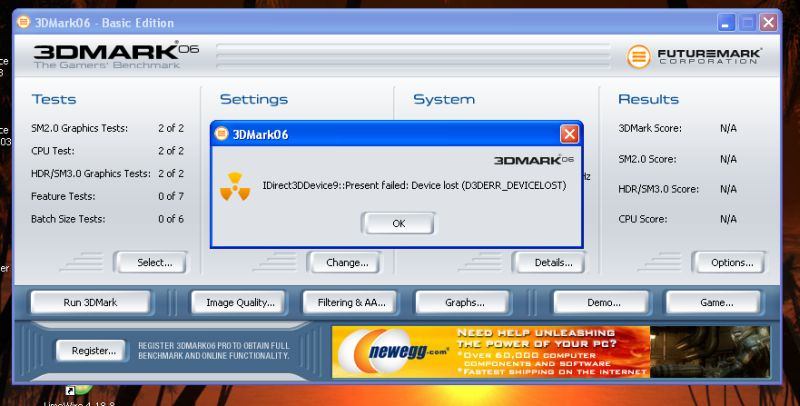Launch the Game
This screenshot has height=406, width=800.
pos(714,302)
